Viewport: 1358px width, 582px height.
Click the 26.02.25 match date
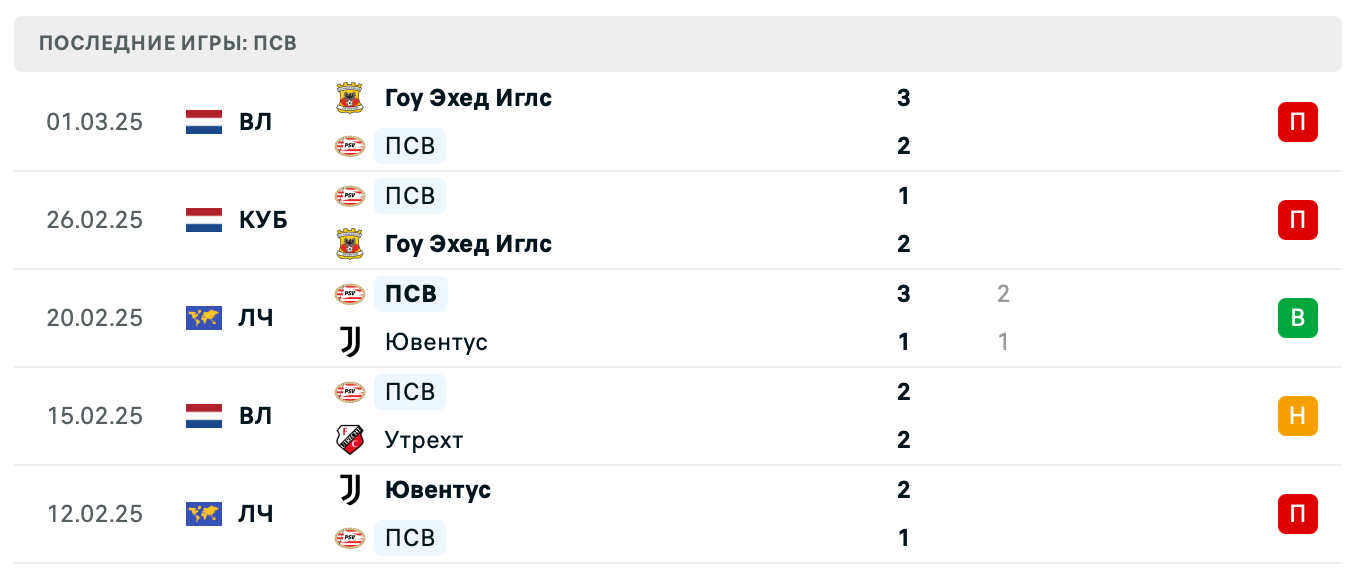[95, 220]
